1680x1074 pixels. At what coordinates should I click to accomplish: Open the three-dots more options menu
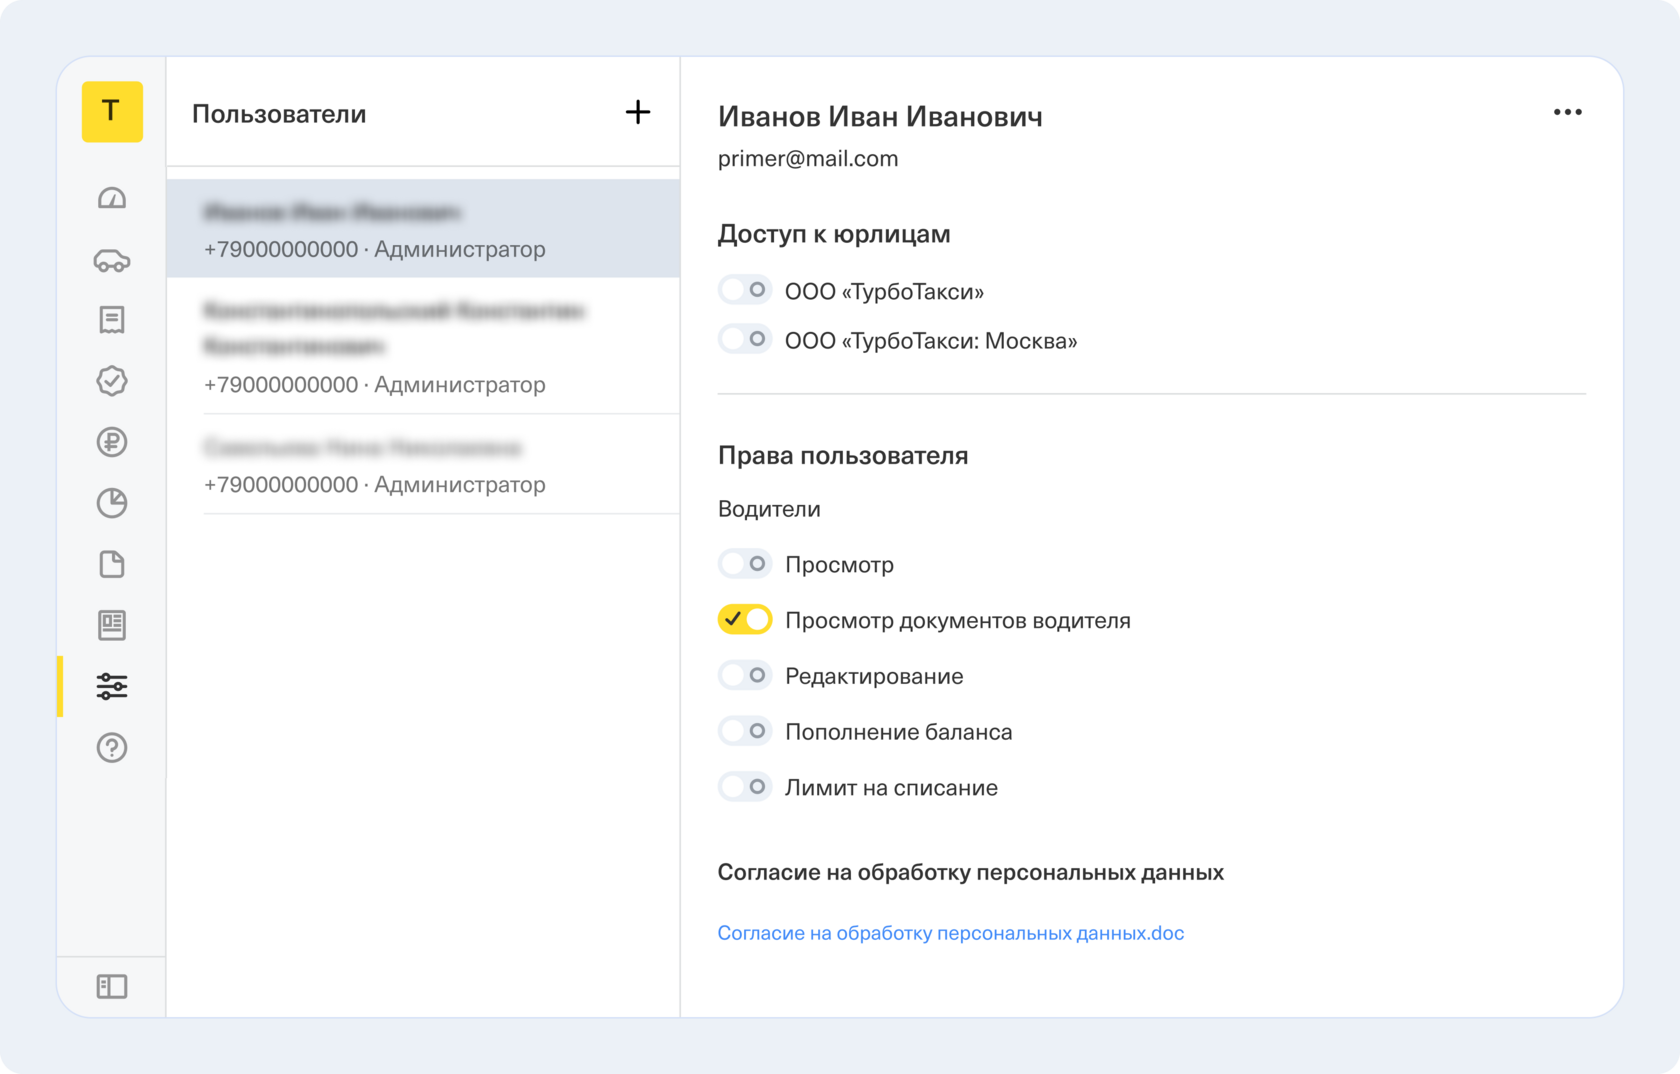point(1567,113)
